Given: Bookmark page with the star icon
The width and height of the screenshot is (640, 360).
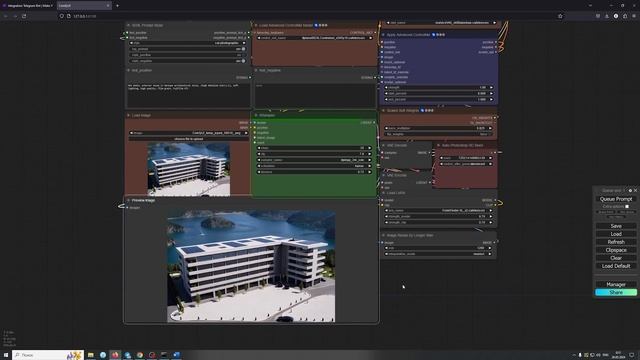Looking at the screenshot, I should 560,16.
